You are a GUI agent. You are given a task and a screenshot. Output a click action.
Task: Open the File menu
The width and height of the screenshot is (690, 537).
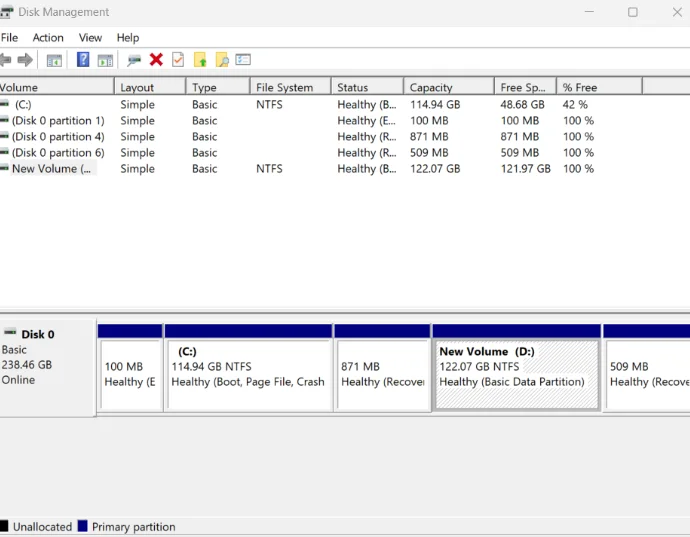tap(9, 38)
